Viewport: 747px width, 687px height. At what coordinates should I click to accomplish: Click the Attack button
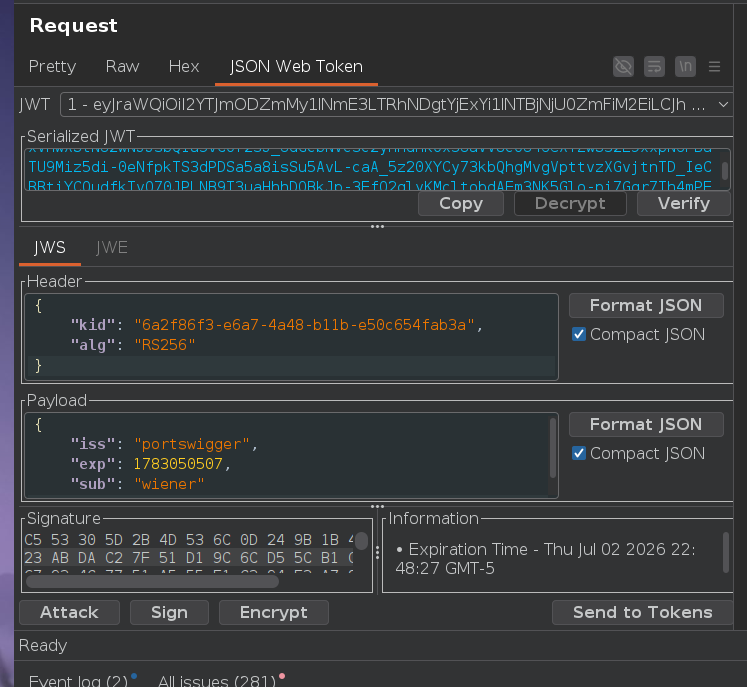69,612
